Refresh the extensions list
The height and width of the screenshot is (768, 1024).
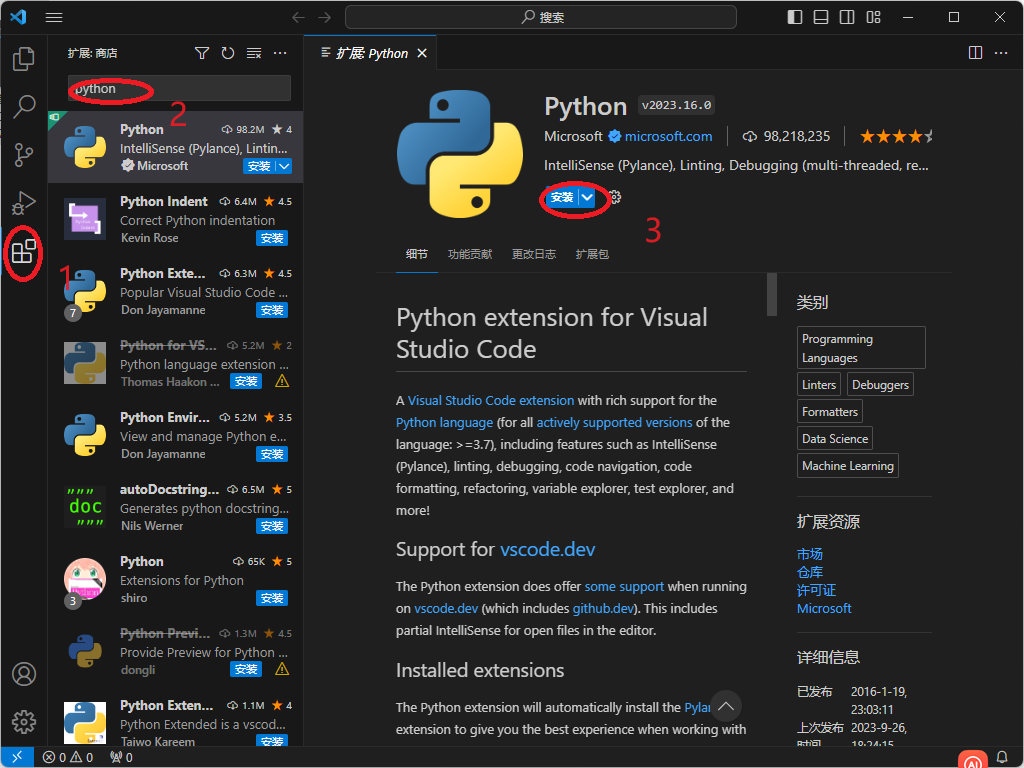(227, 53)
